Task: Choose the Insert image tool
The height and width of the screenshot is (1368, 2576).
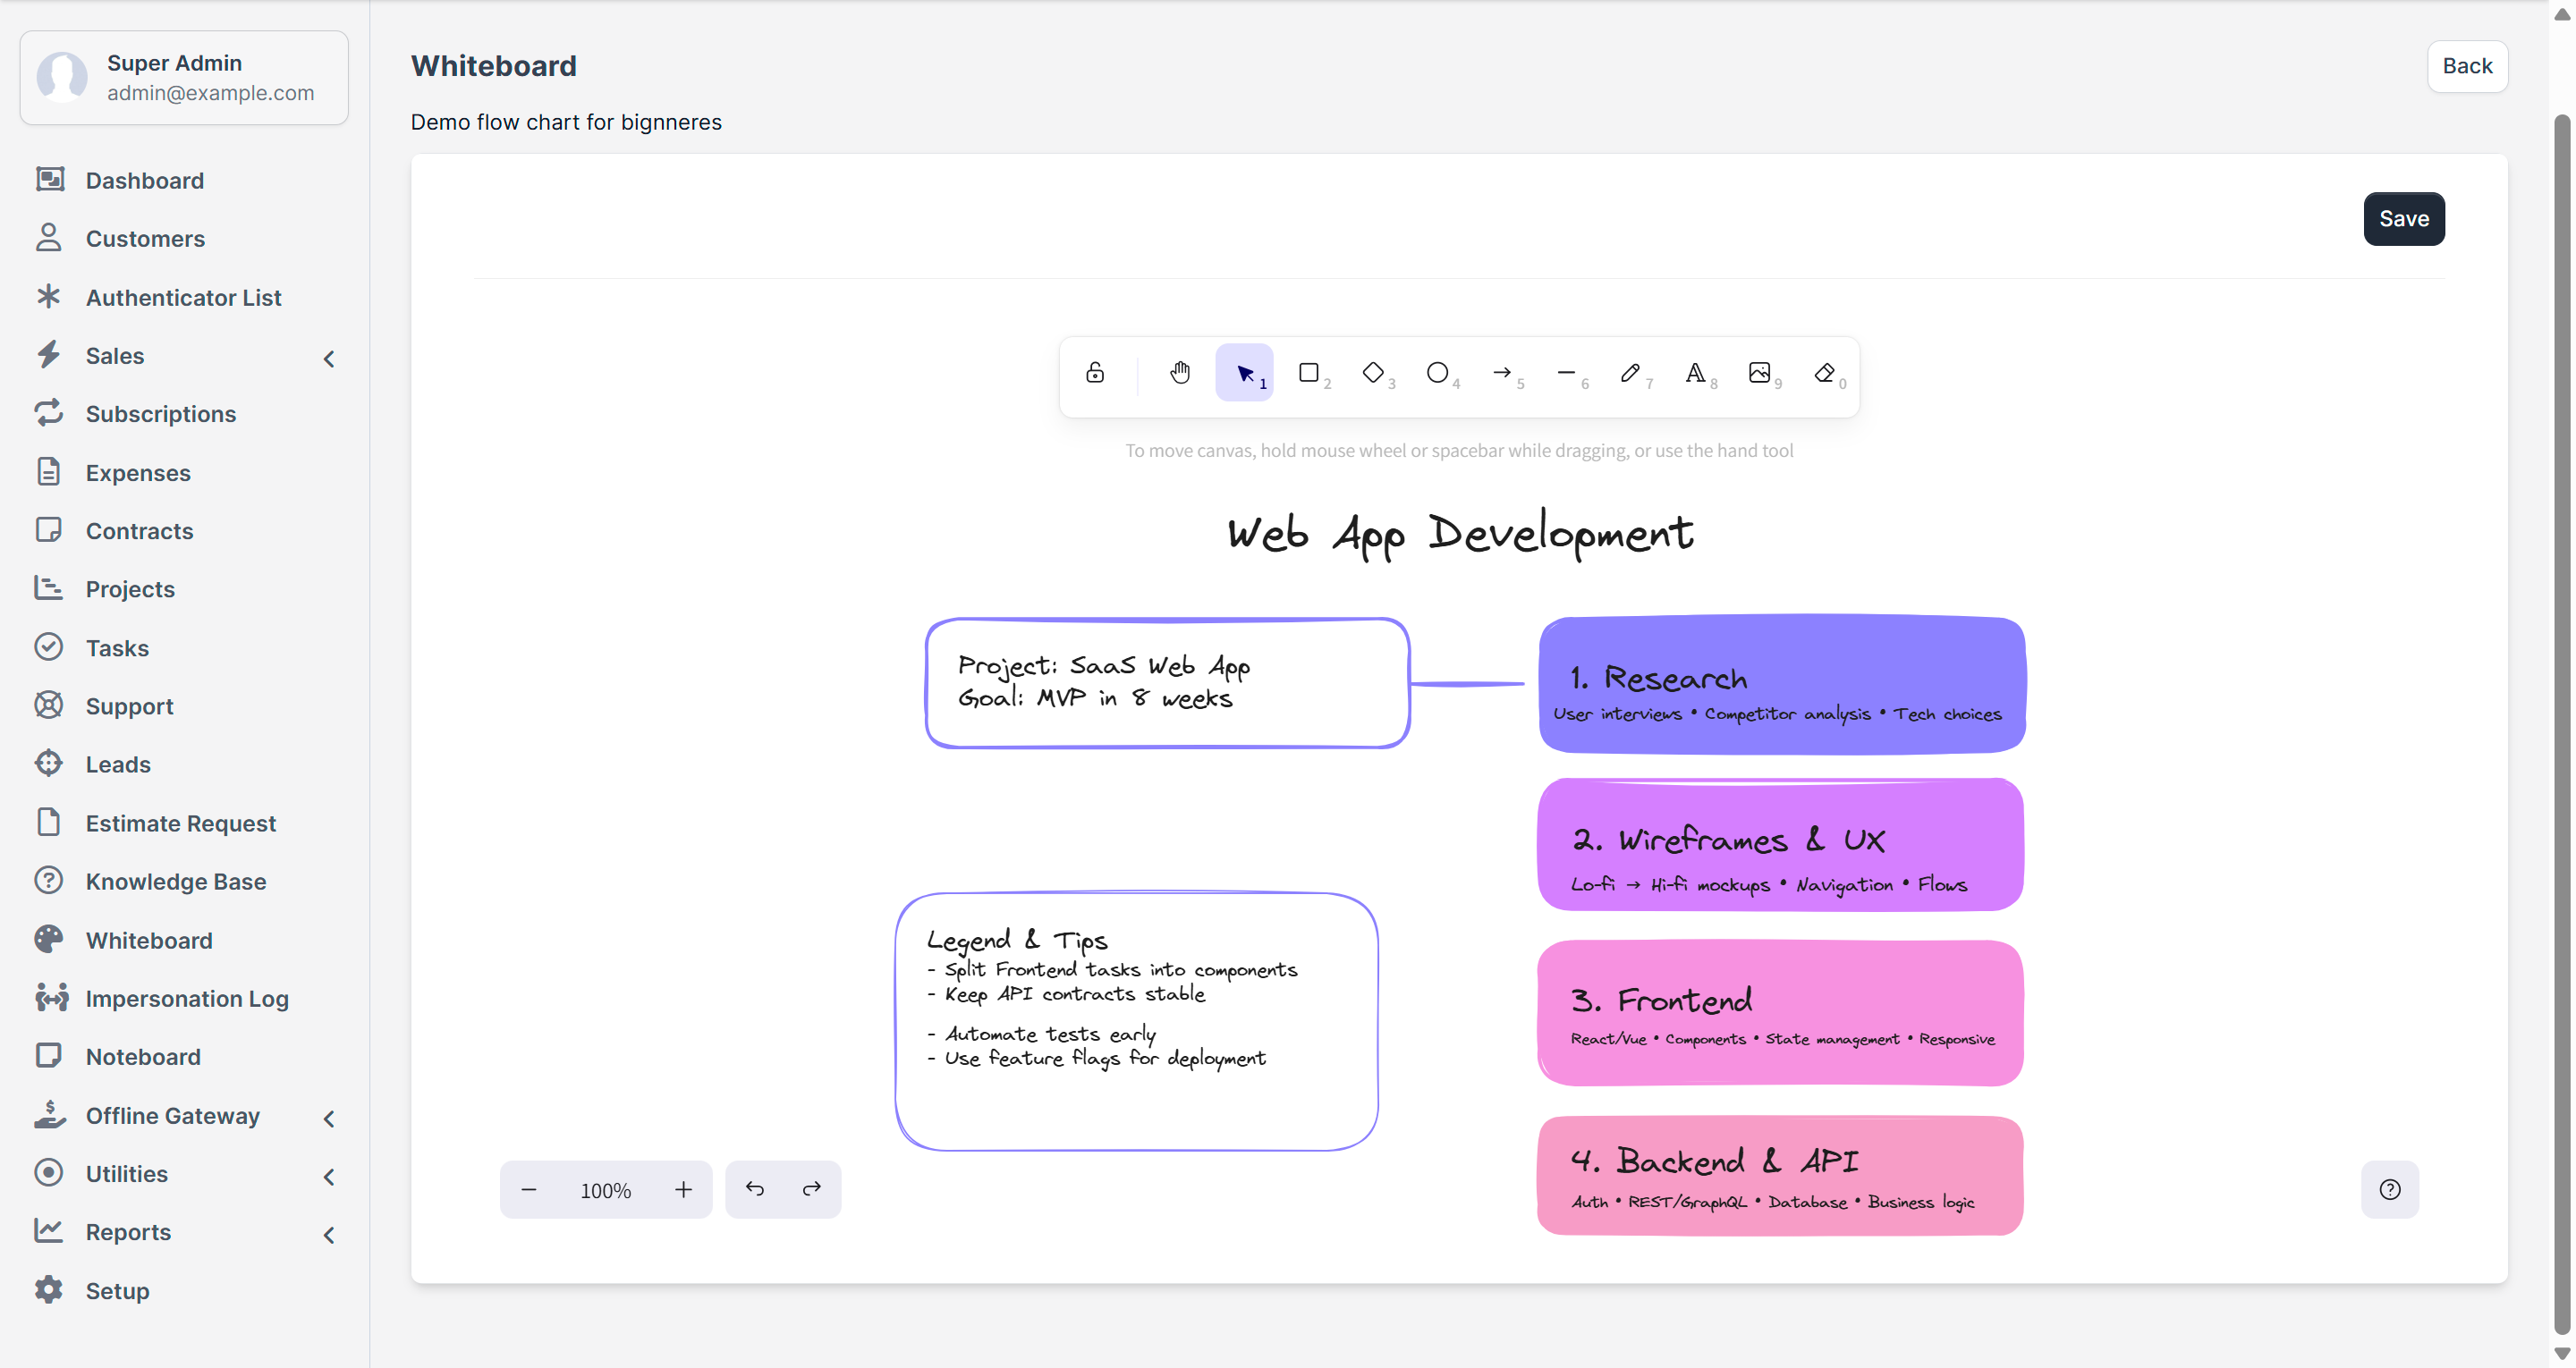Action: pyautogui.click(x=1759, y=373)
